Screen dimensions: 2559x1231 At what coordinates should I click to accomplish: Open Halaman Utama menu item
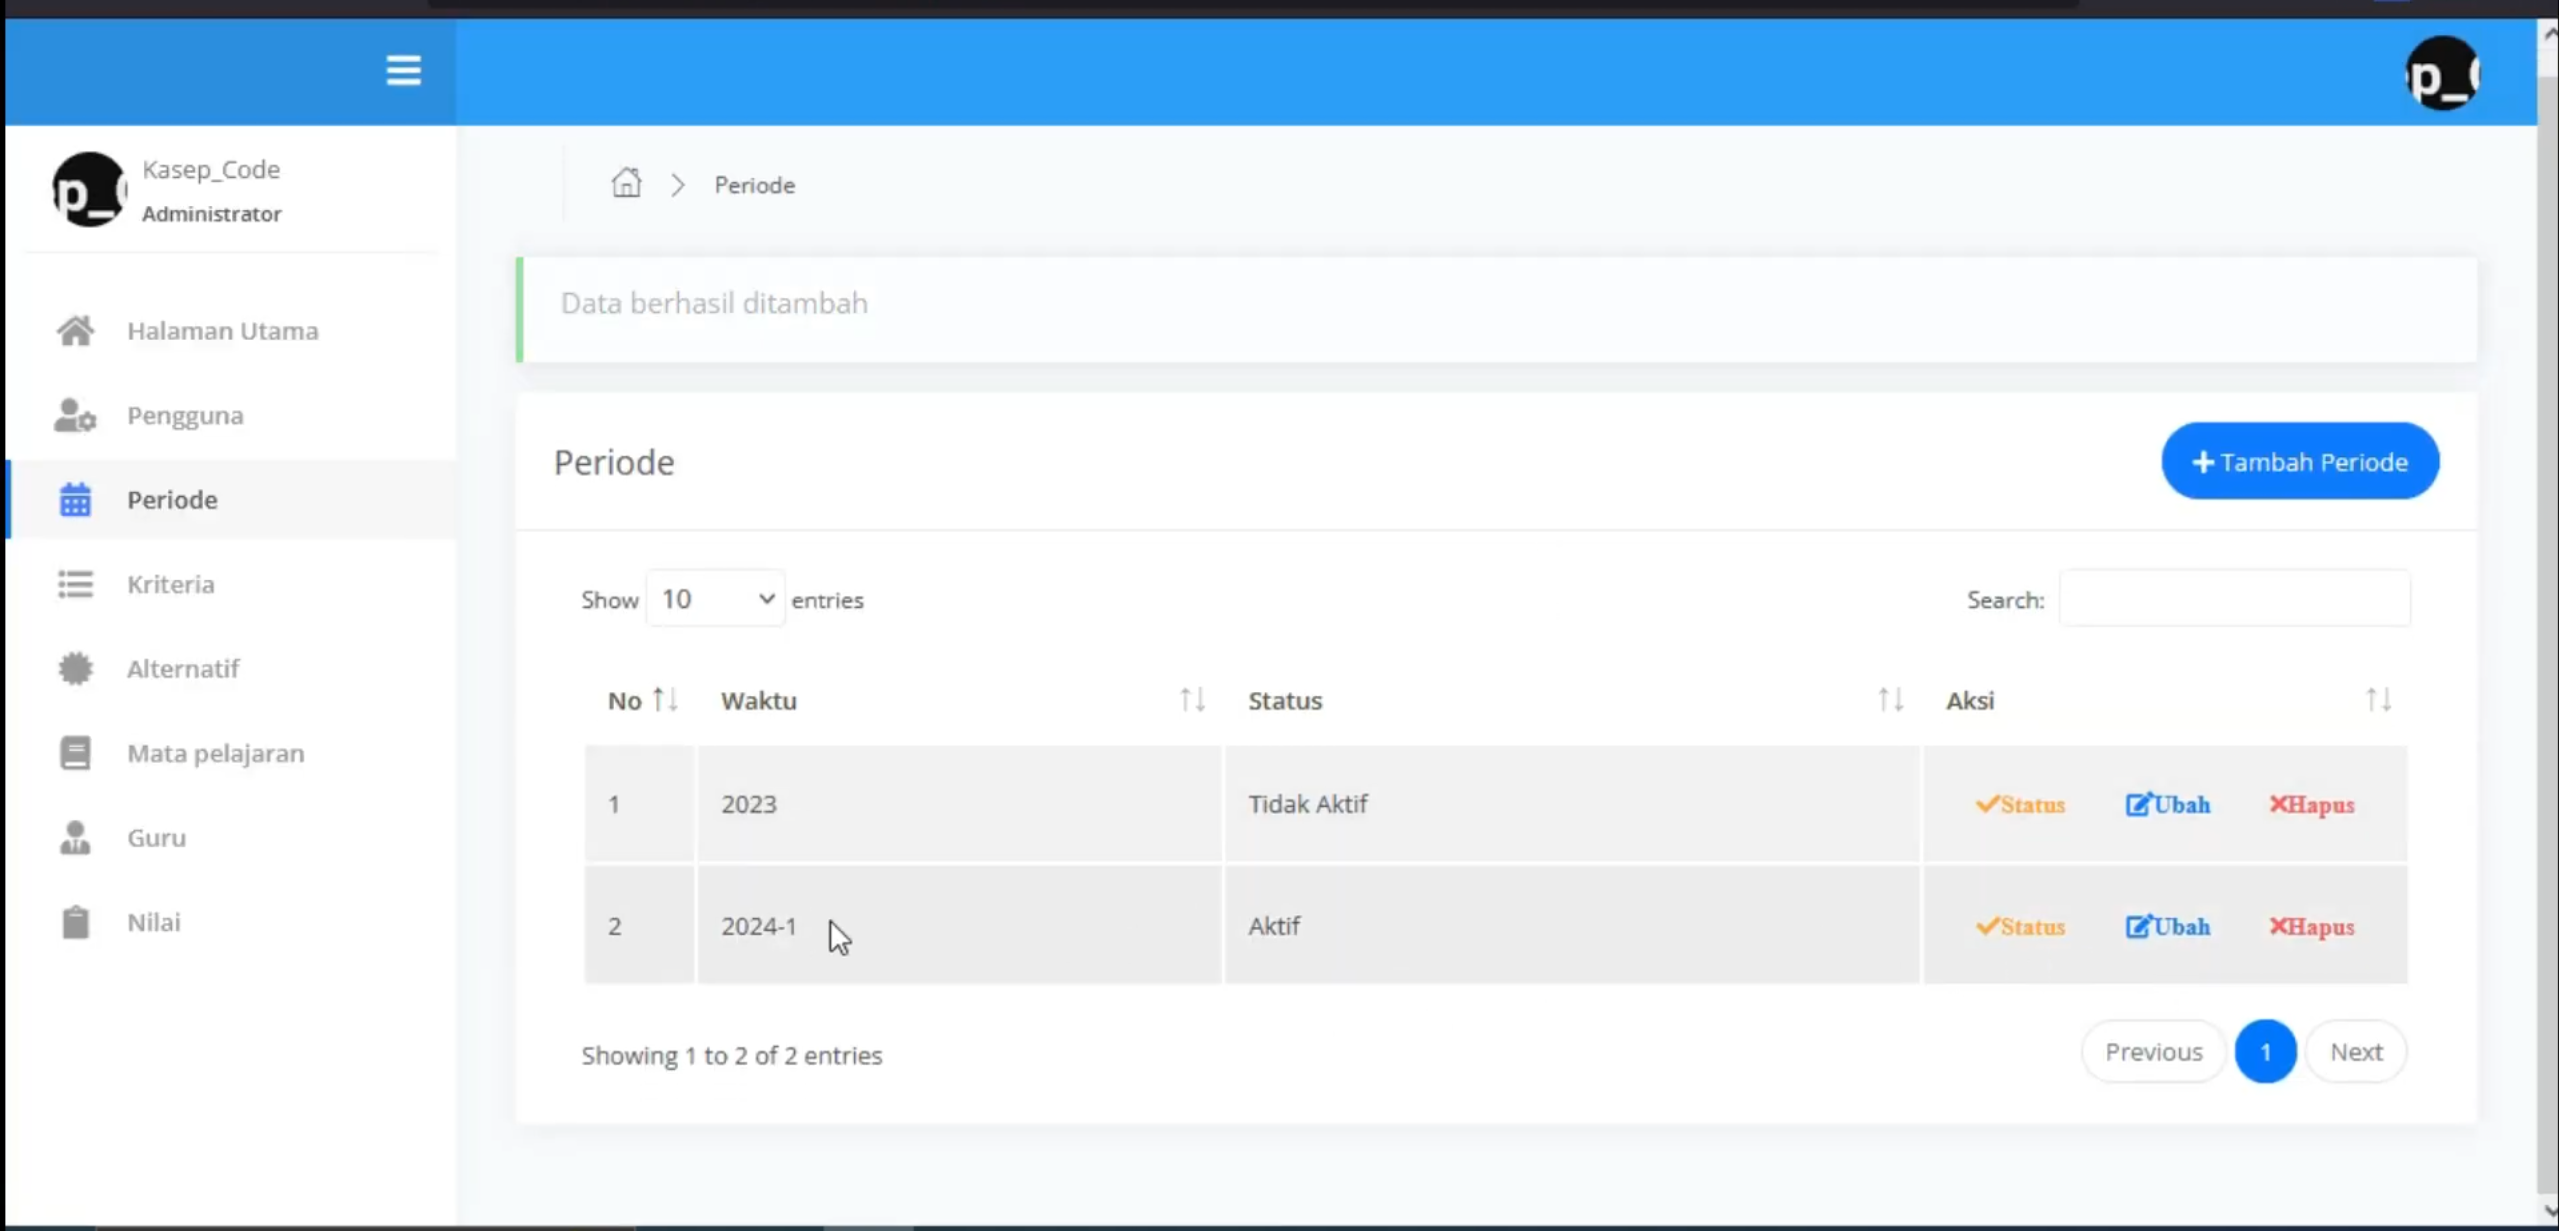(231, 331)
